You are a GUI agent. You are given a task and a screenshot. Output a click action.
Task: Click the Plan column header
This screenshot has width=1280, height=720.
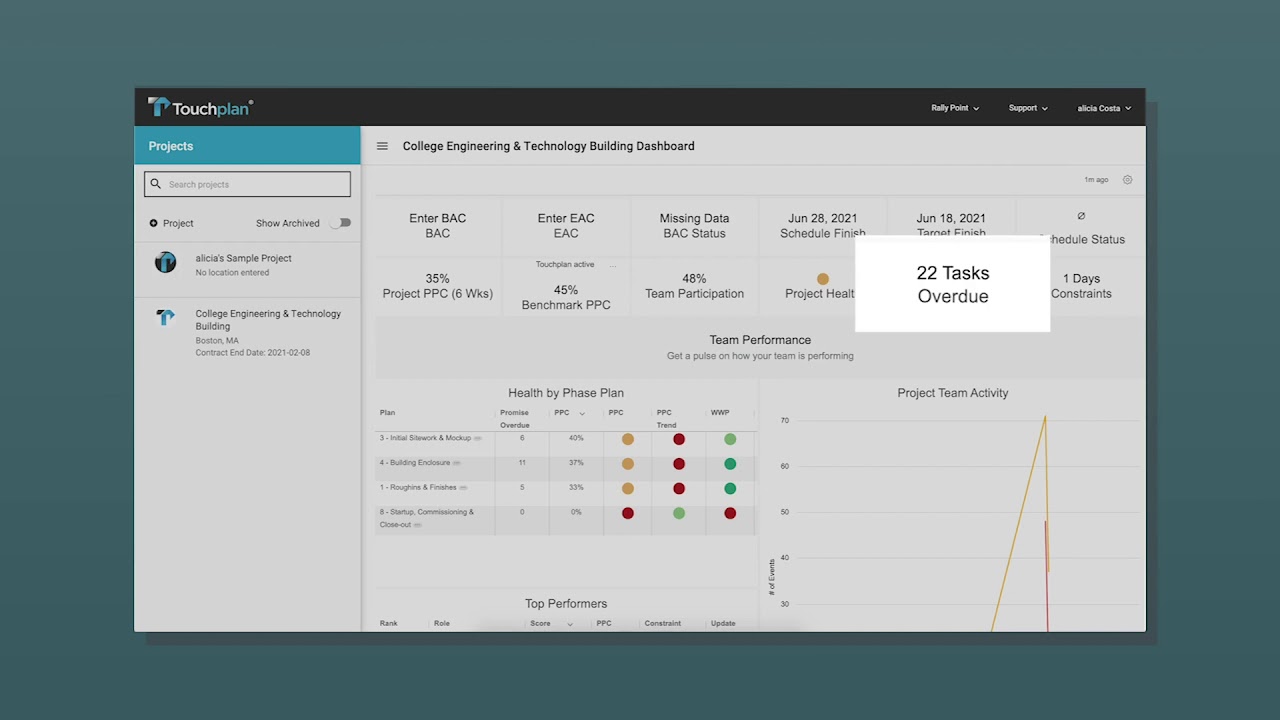pos(387,413)
